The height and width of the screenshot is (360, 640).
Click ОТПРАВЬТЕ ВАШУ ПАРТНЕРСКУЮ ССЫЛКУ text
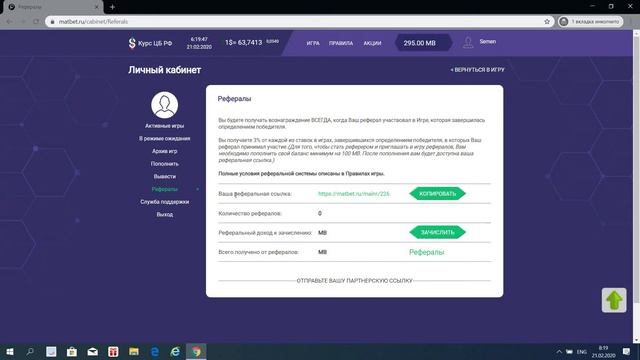click(354, 281)
